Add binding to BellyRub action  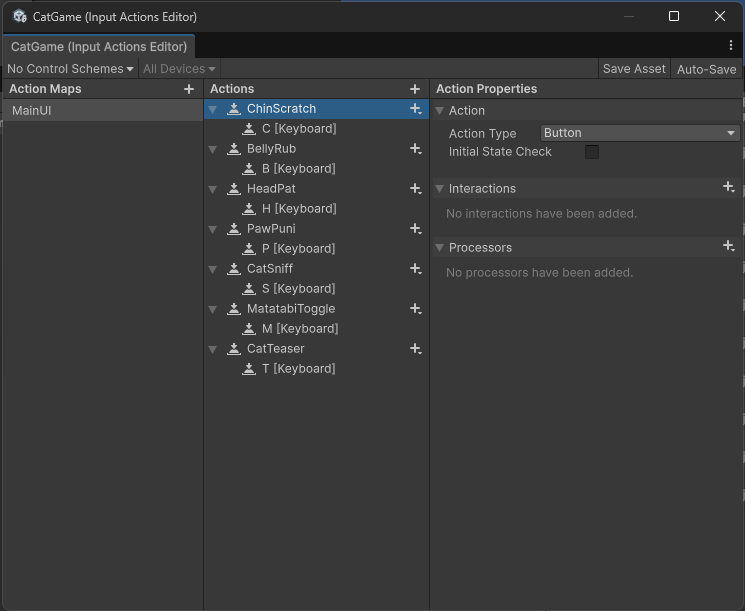click(x=415, y=149)
